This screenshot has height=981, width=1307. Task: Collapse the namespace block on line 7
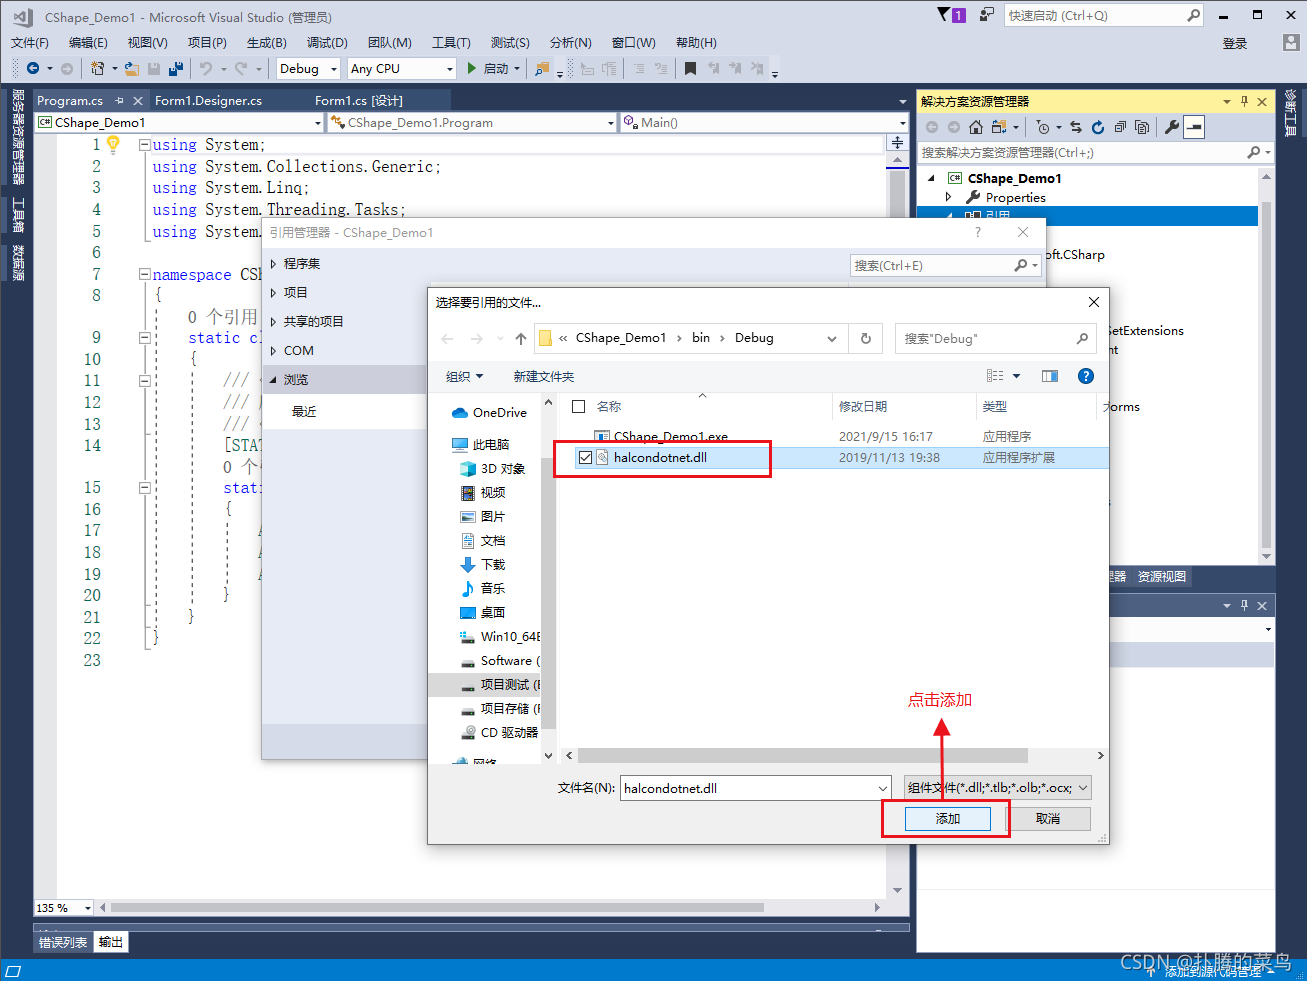(x=144, y=274)
